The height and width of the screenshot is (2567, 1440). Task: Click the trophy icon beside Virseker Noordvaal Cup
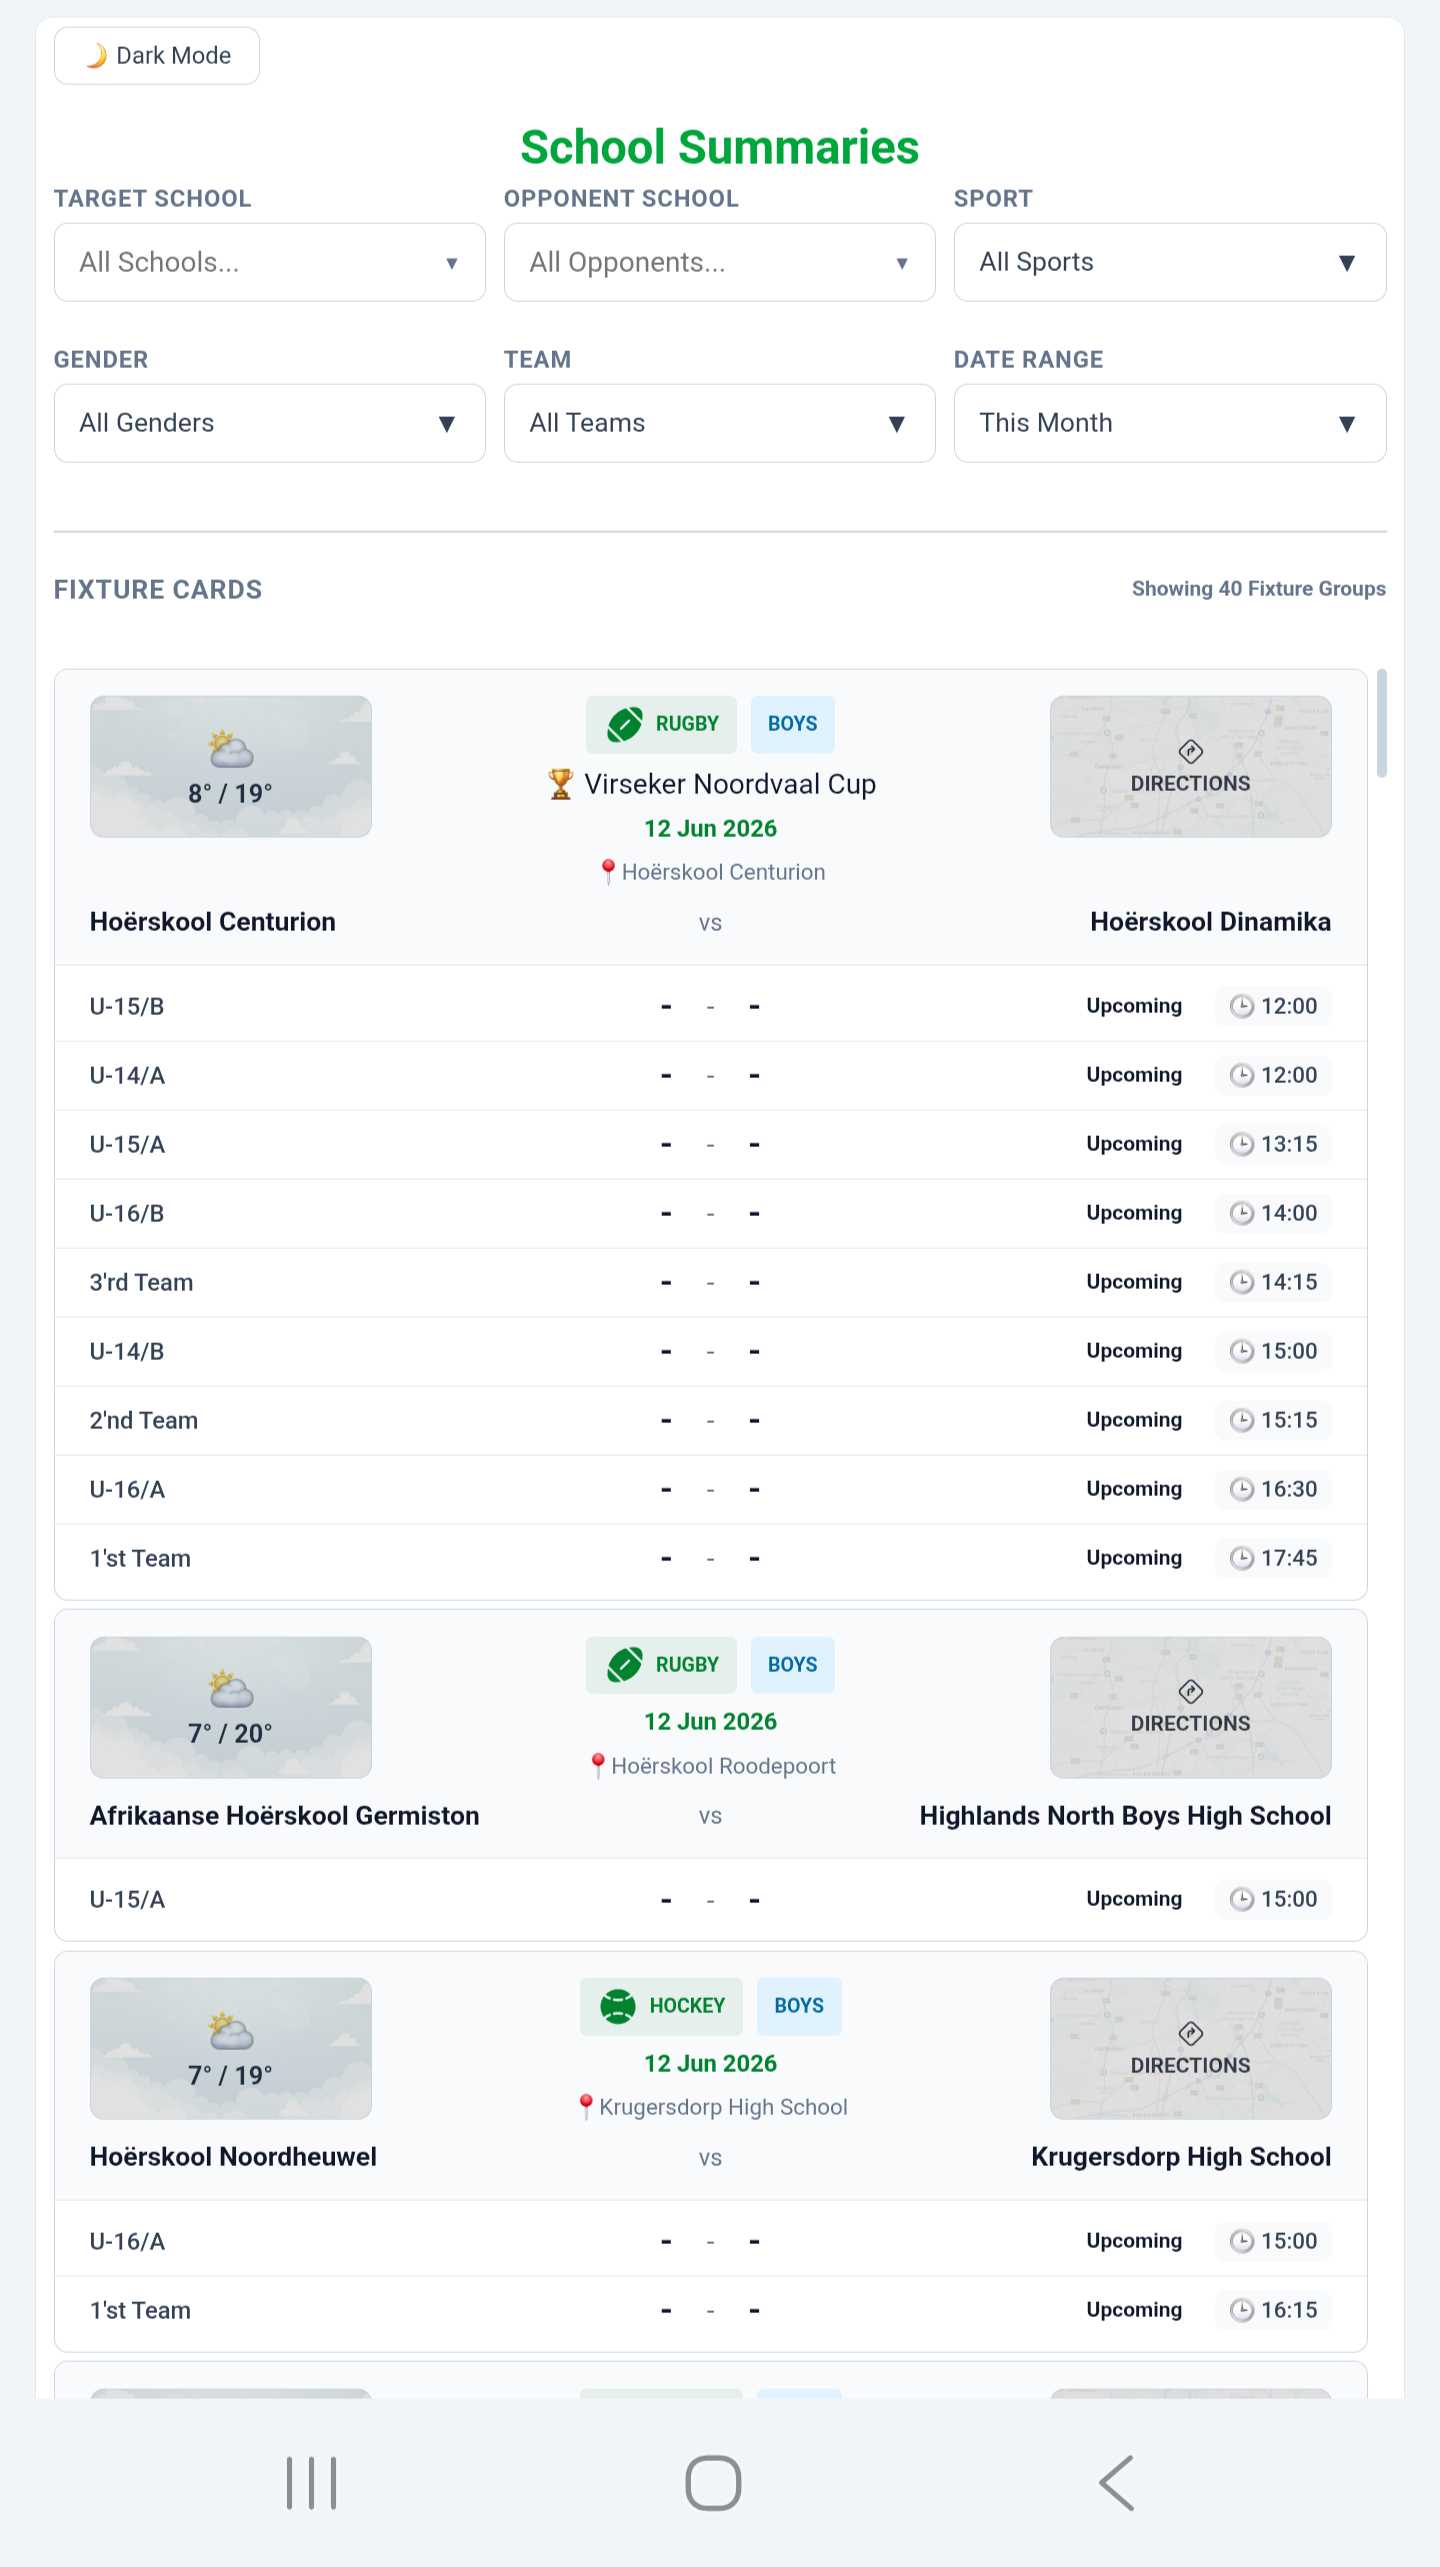[x=561, y=784]
